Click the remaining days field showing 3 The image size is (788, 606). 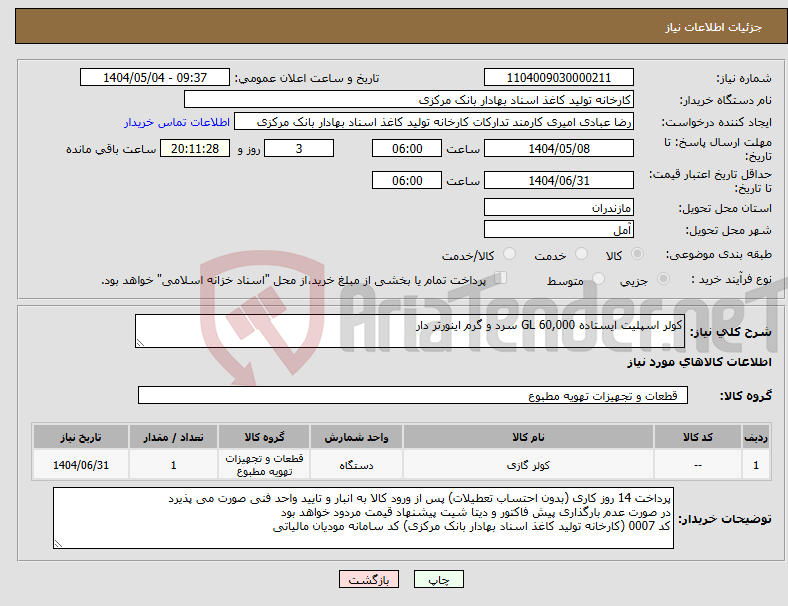tap(299, 149)
